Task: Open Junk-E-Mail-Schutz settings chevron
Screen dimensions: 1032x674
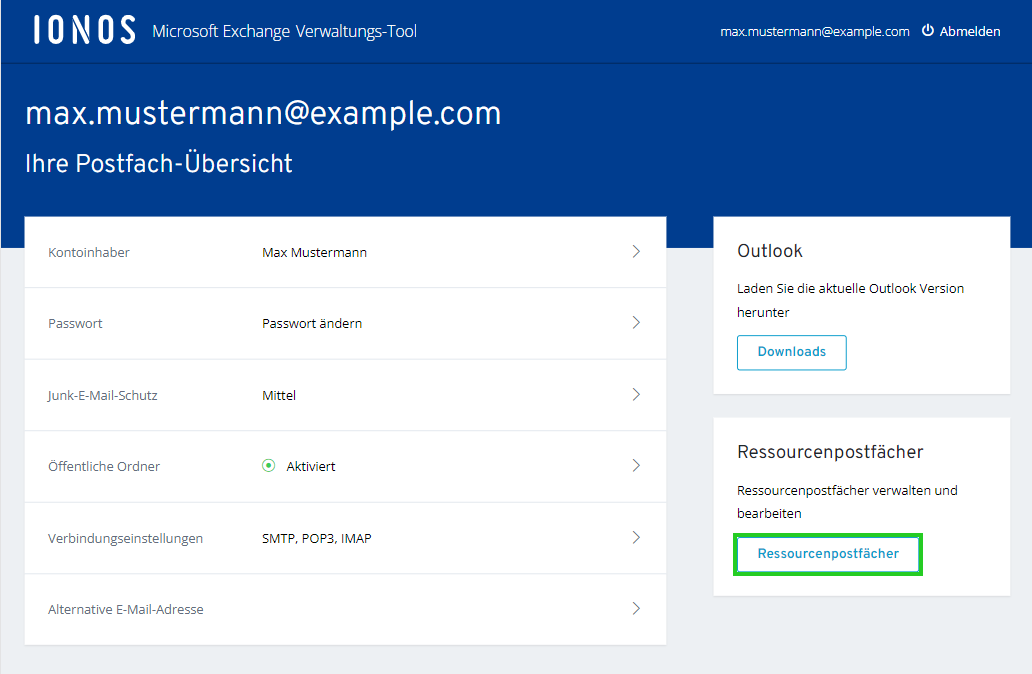Action: (x=636, y=394)
